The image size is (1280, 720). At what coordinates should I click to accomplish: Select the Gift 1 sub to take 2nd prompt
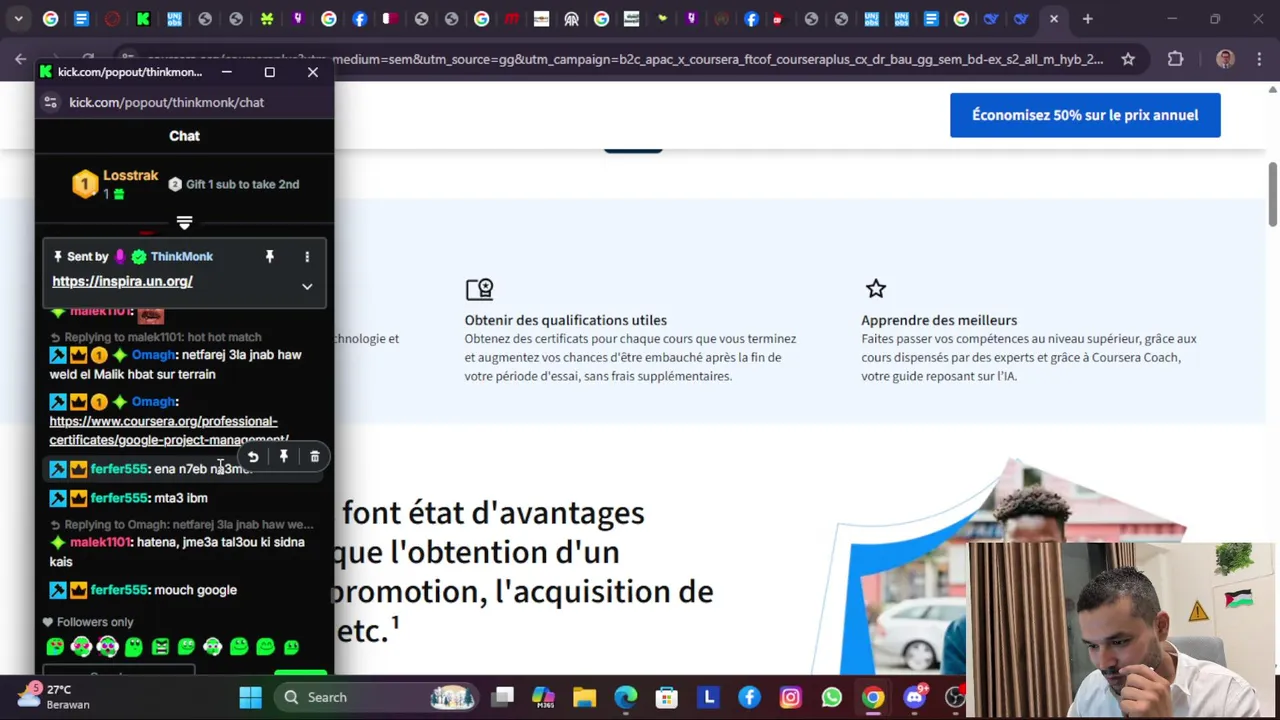(x=233, y=184)
